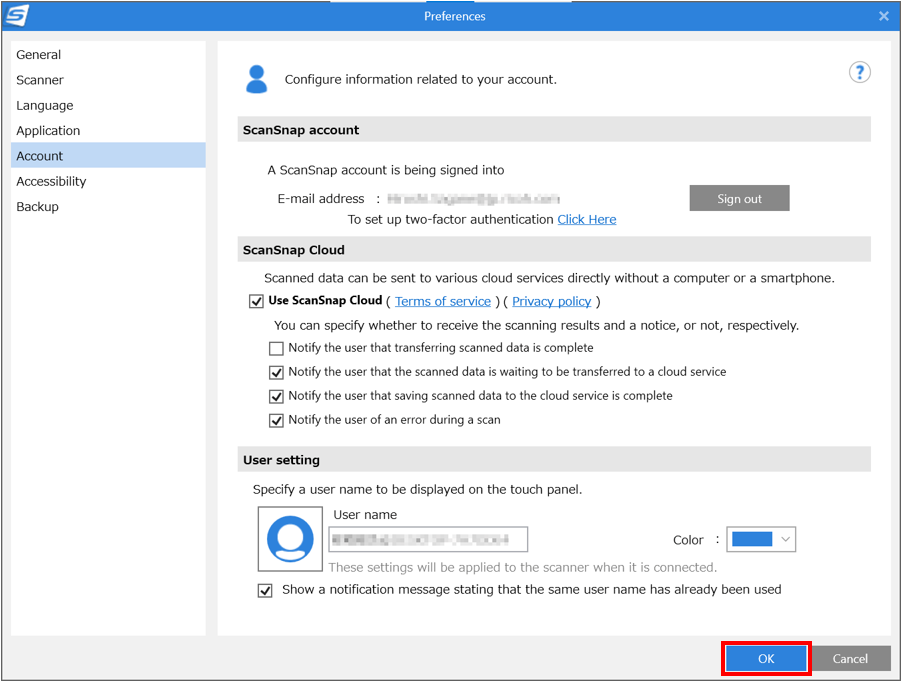The image size is (902, 682).
Task: Open the two-factor authentication Click Here link
Action: click(587, 220)
